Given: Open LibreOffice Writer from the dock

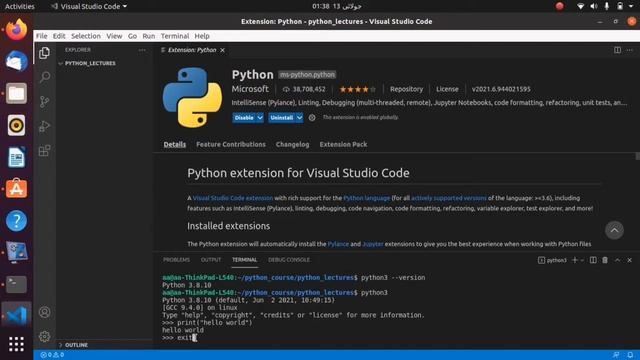Looking at the screenshot, I should (16, 157).
